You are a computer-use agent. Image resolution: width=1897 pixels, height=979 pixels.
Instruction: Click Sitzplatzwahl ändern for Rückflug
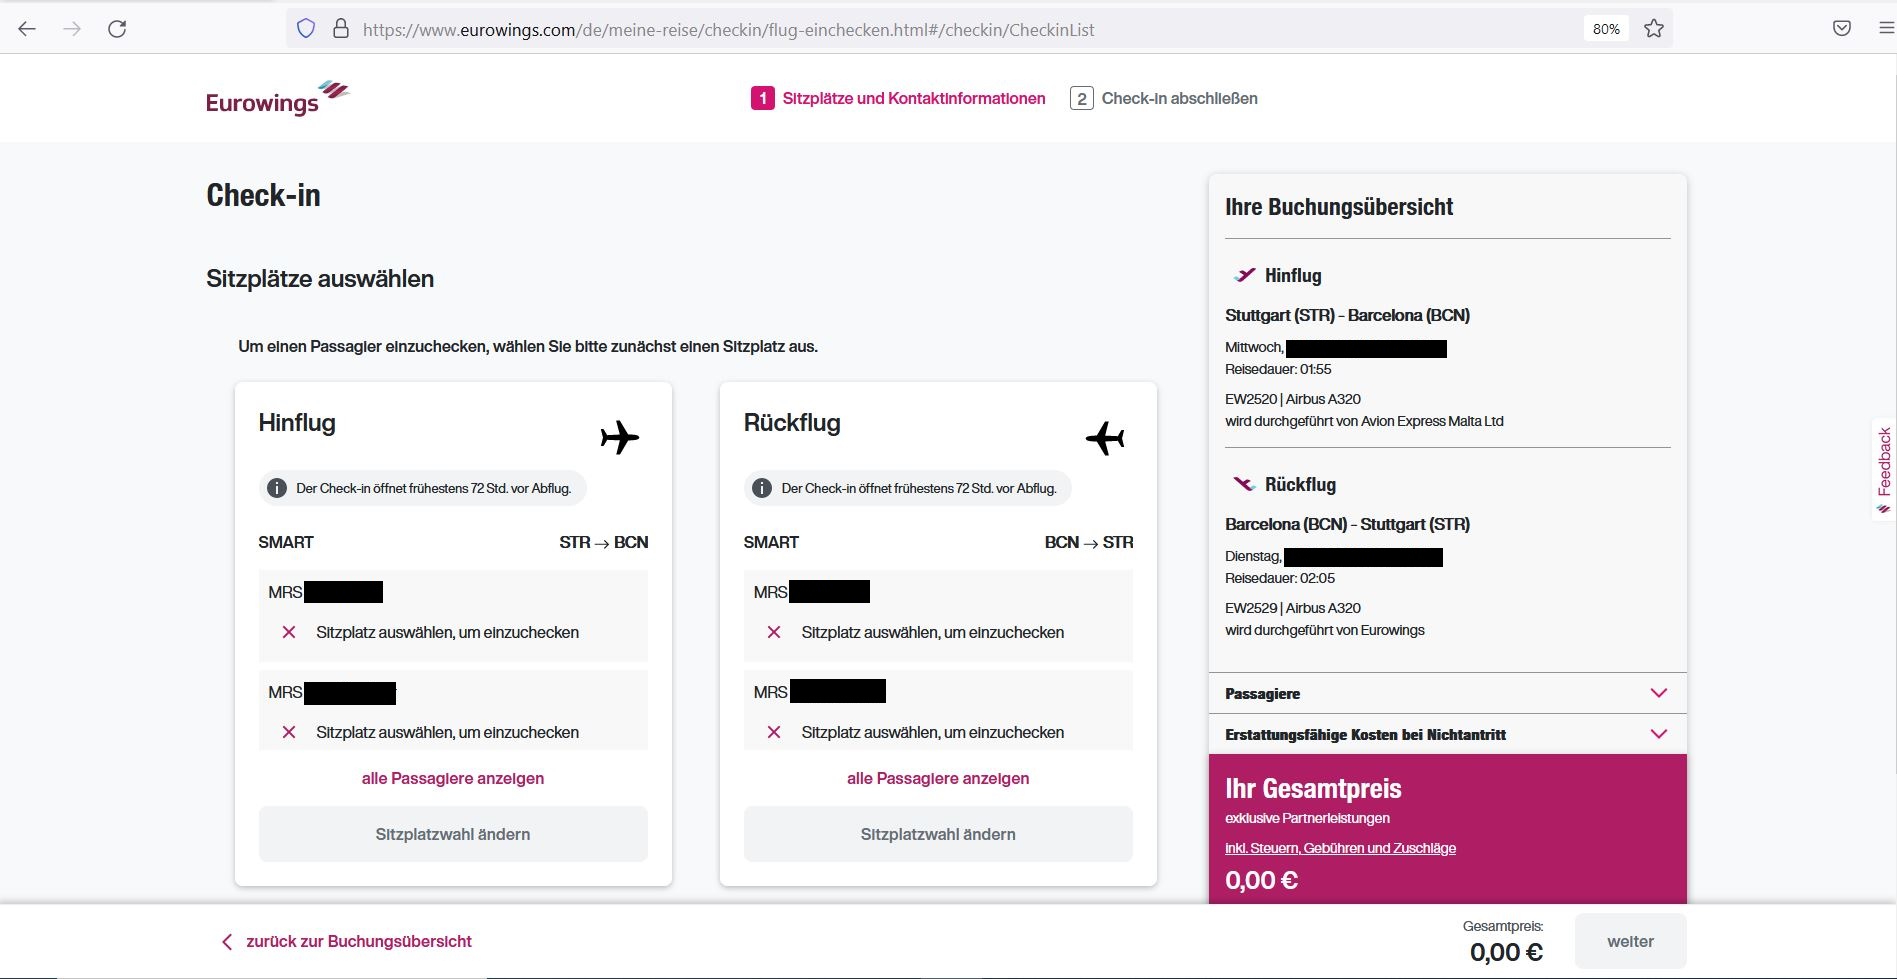coord(938,834)
